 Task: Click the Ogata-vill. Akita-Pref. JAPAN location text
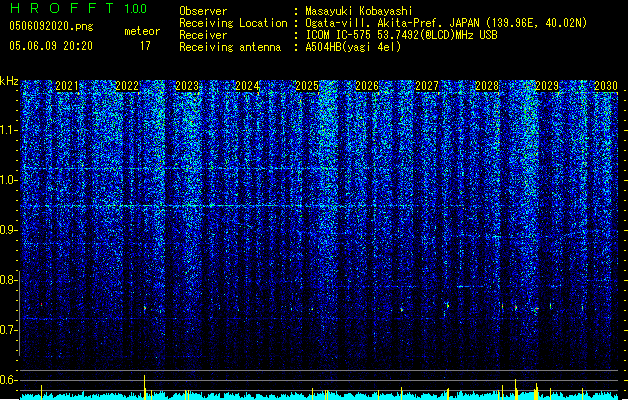pyautogui.click(x=446, y=23)
